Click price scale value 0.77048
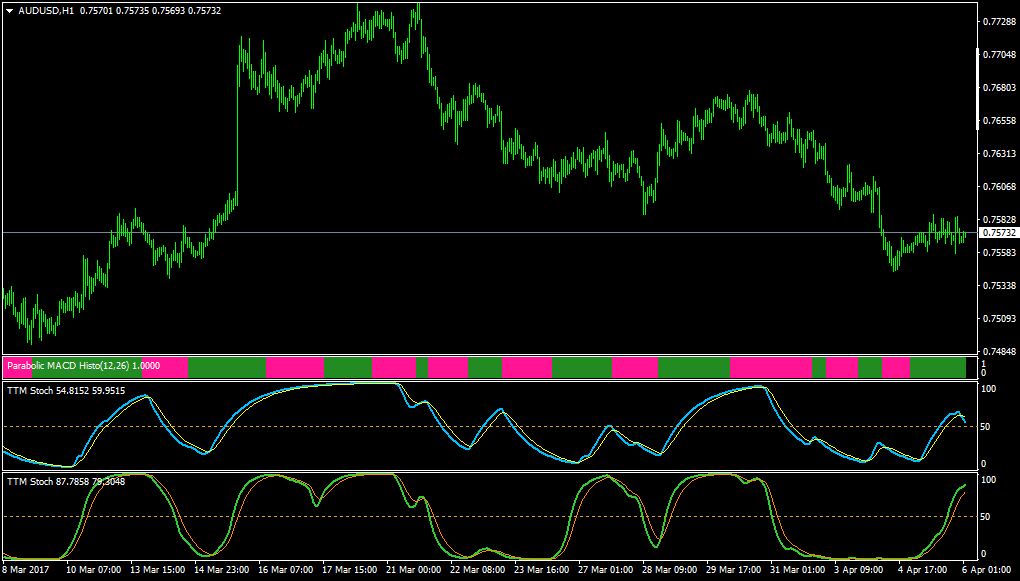Screen dimensions: 1020x581 click(999, 55)
